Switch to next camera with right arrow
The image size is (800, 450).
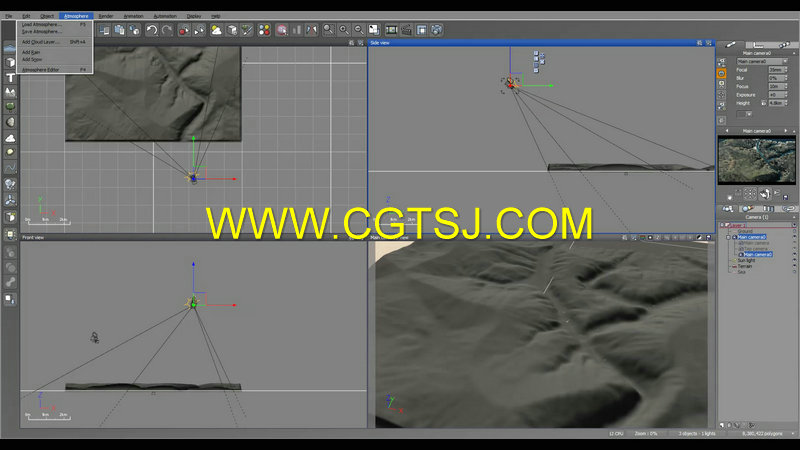[x=786, y=131]
